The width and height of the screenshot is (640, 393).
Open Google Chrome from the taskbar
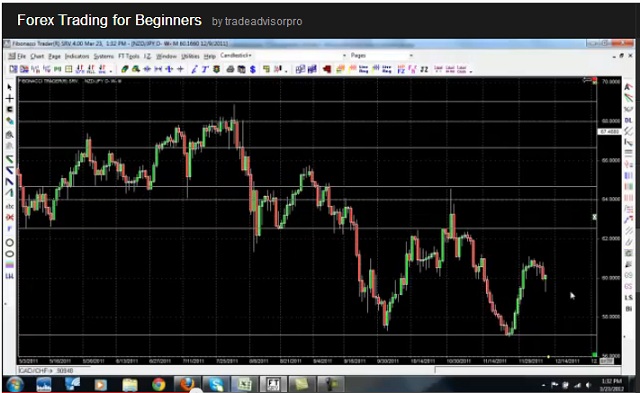coord(158,384)
